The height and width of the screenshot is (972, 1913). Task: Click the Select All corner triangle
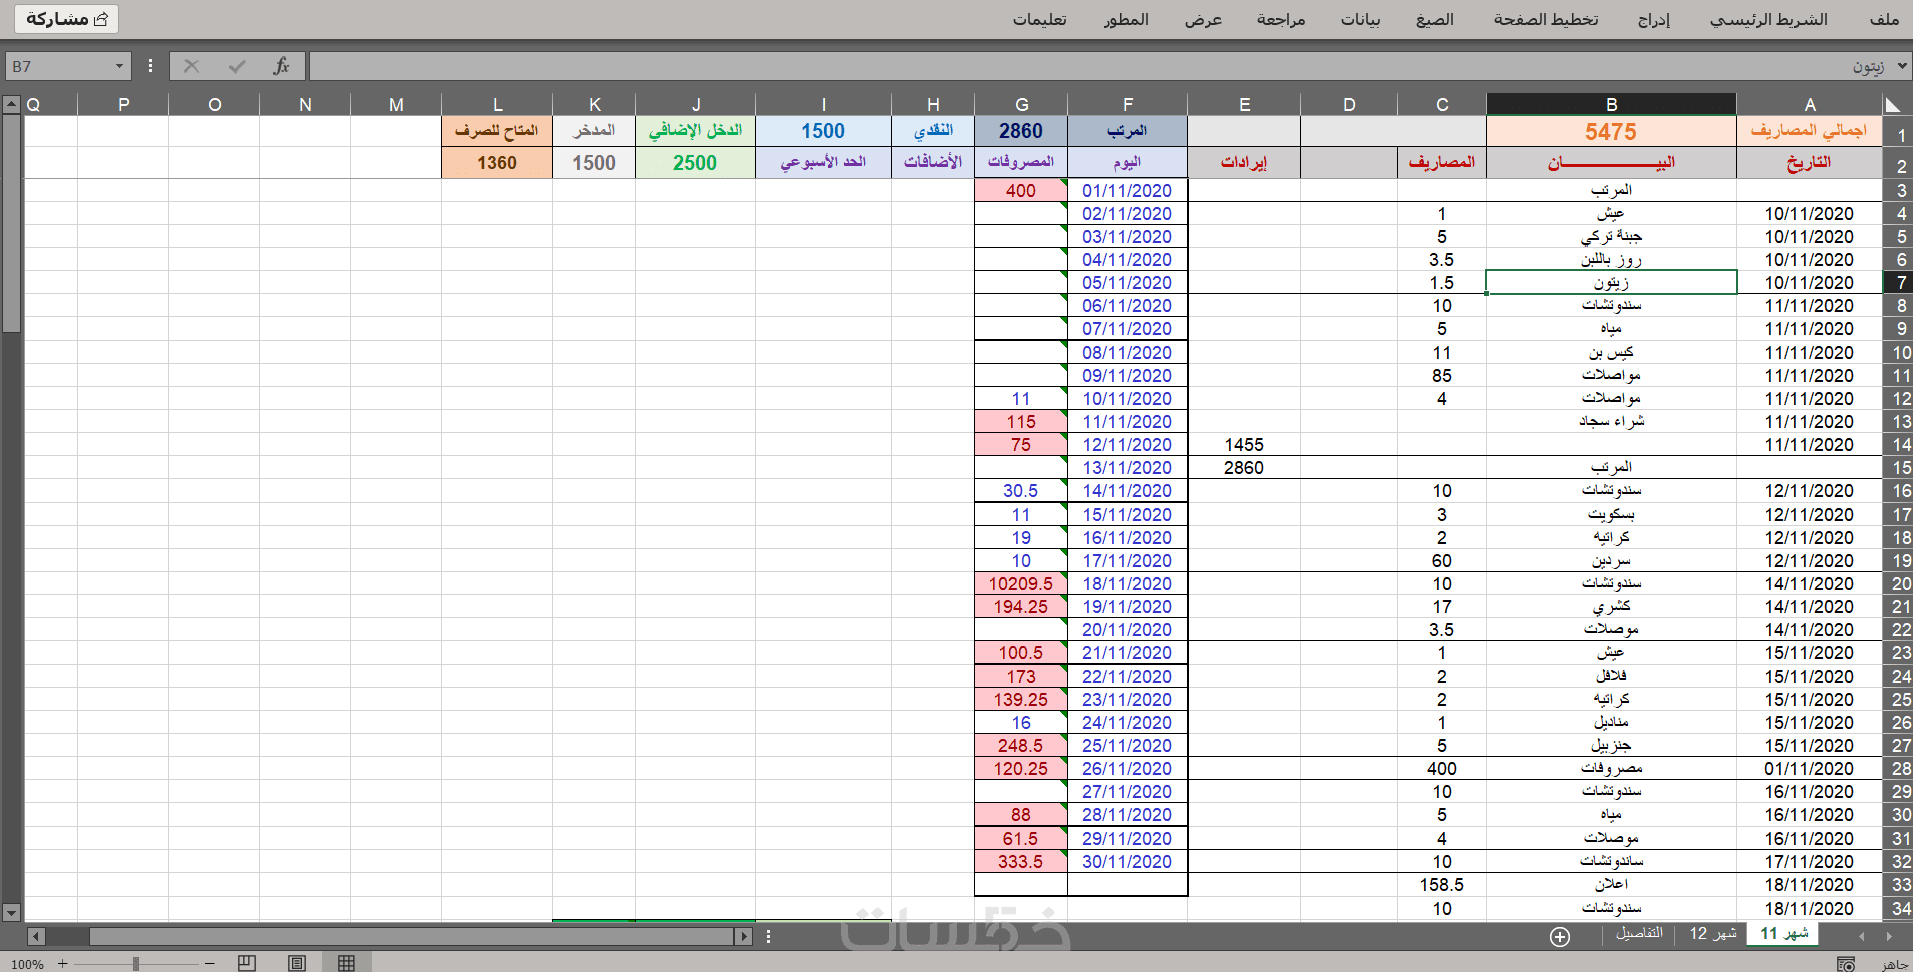click(x=1892, y=105)
